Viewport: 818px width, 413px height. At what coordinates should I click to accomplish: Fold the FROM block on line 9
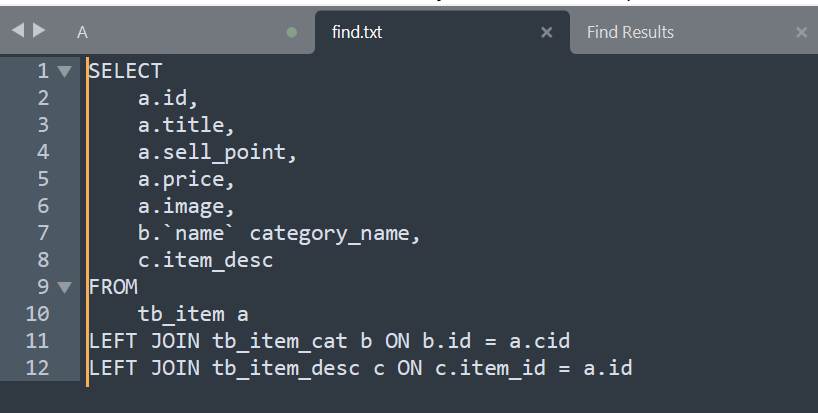[64, 287]
